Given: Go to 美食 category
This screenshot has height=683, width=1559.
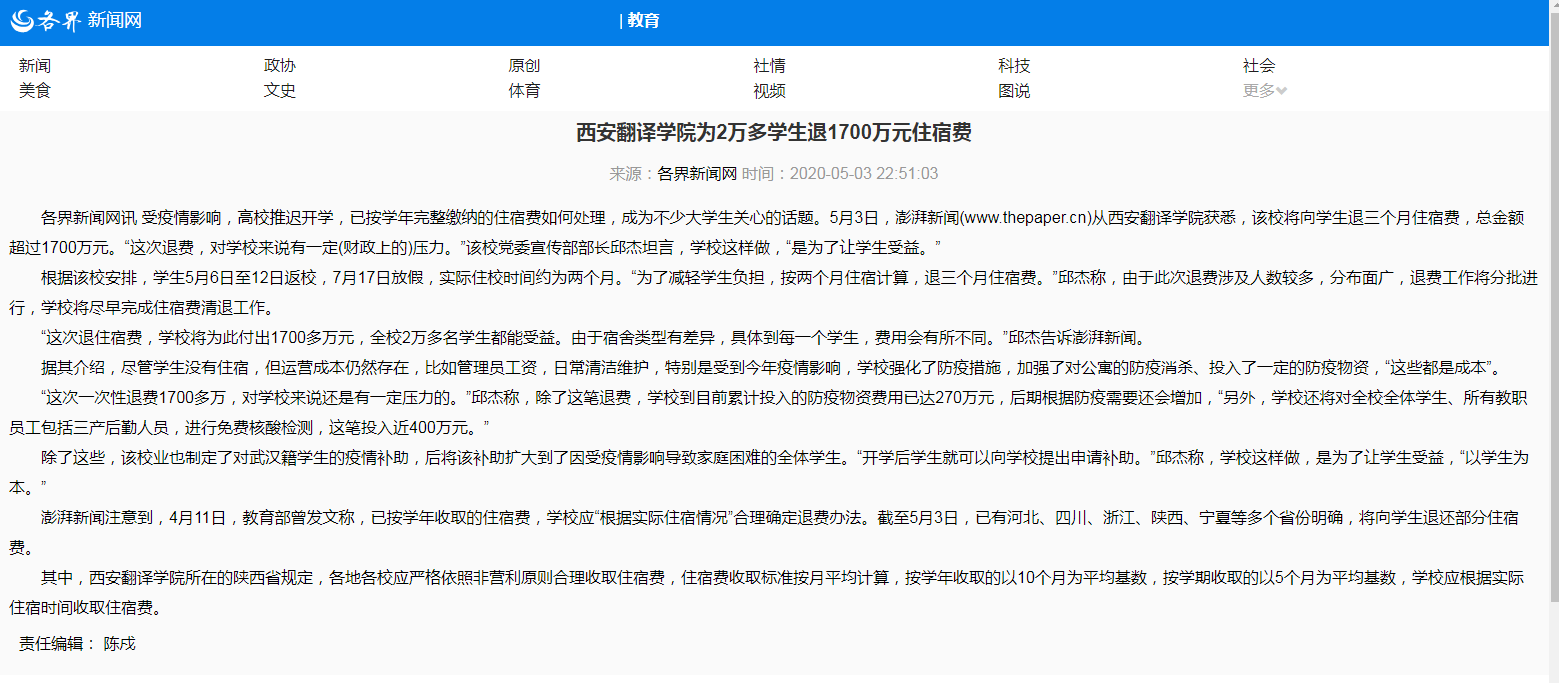Looking at the screenshot, I should click(35, 91).
